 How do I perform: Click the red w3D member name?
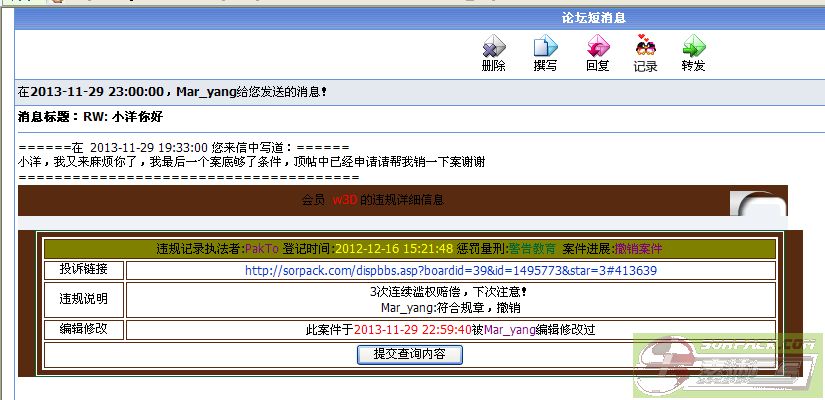pos(344,200)
